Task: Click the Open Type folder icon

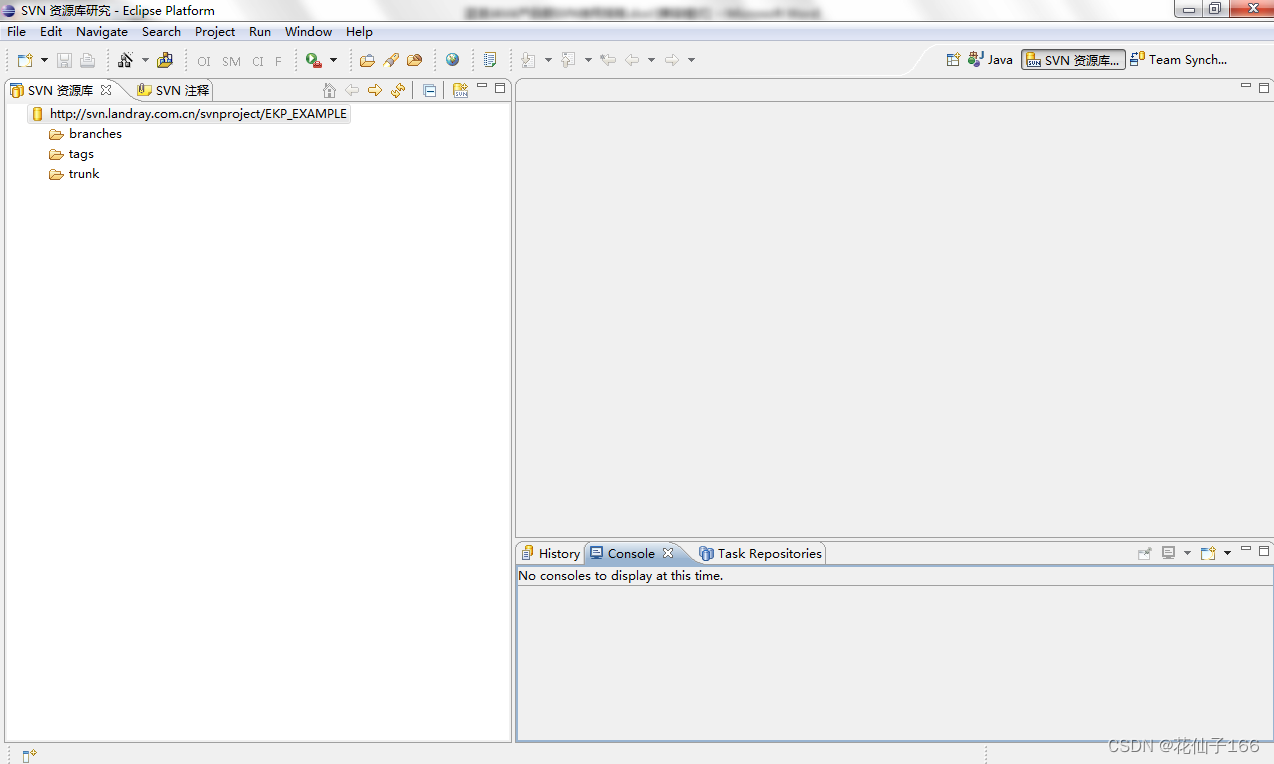Action: [367, 60]
